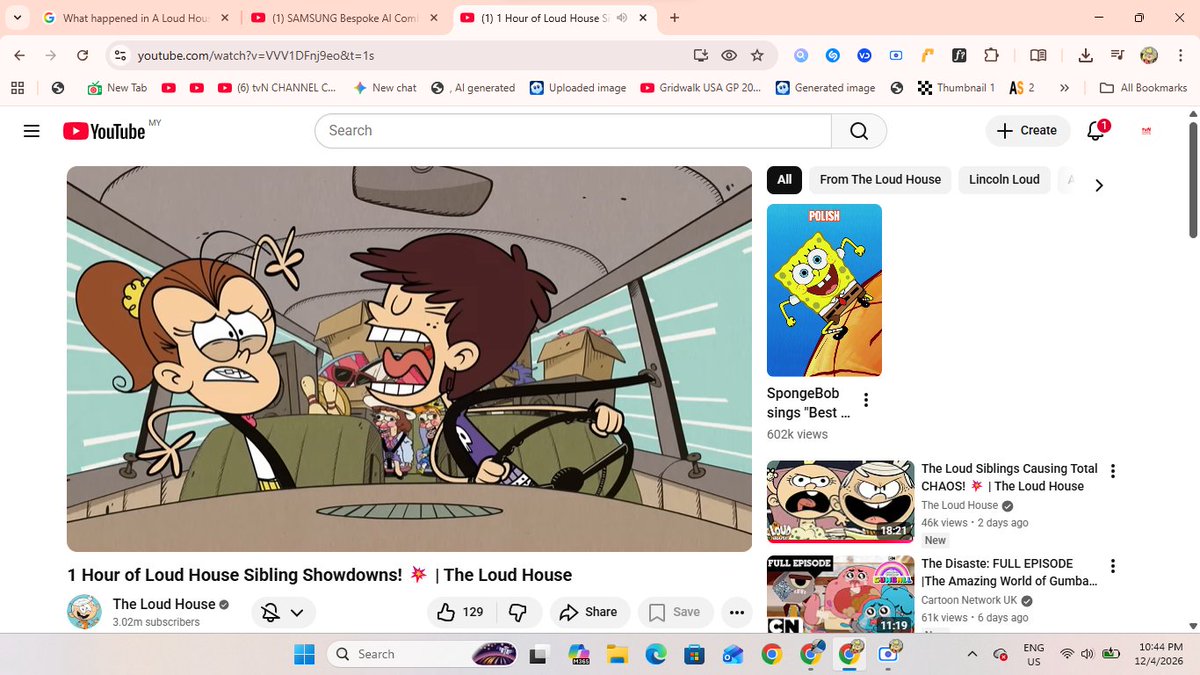Image resolution: width=1200 pixels, height=675 pixels.
Task: Open The Loud House channel name link
Action: (164, 604)
